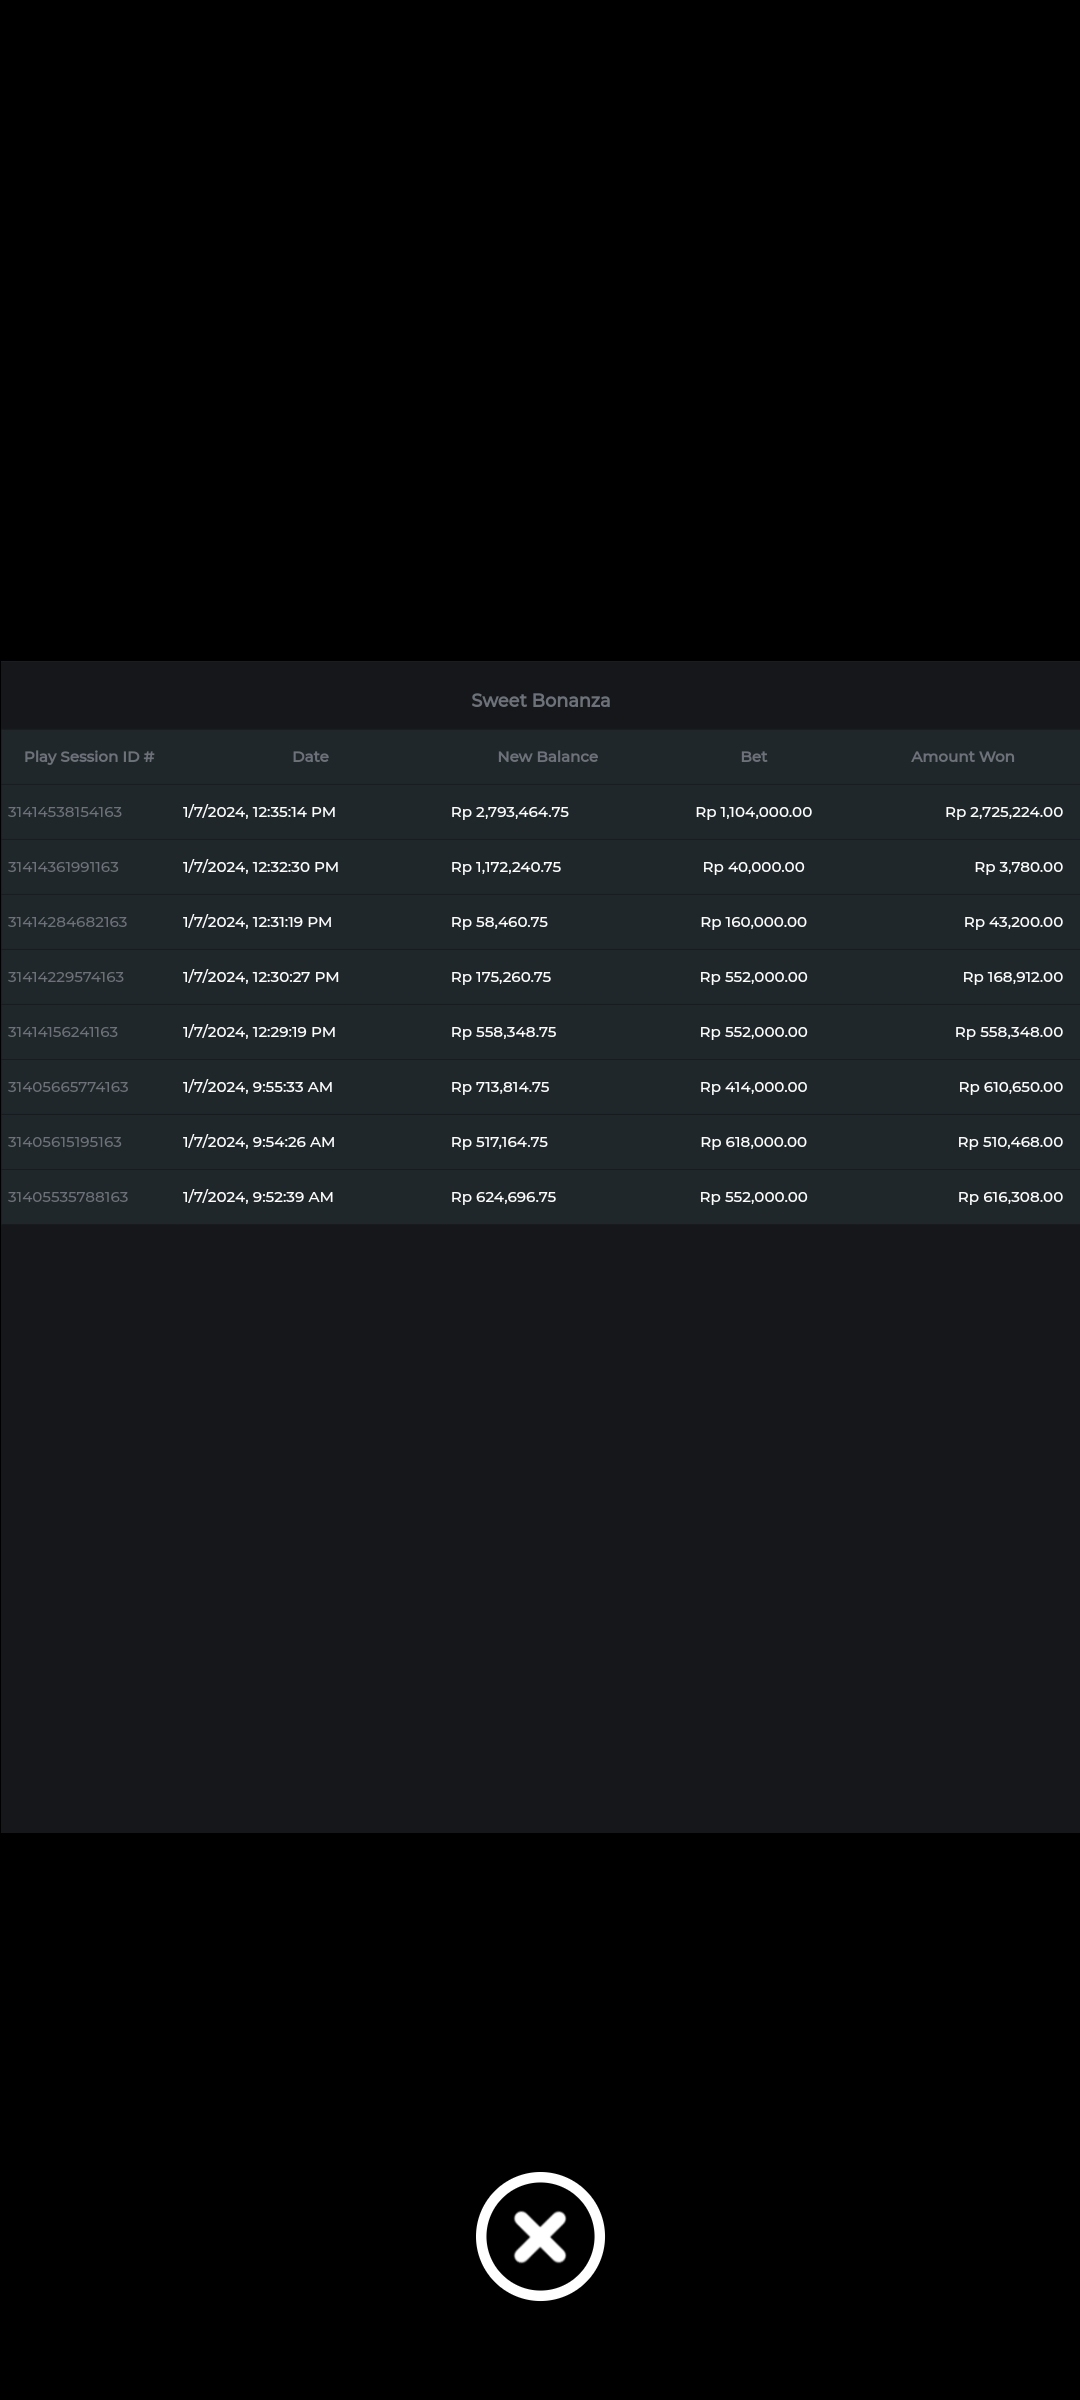Open play session 31414156241163

(63, 1032)
